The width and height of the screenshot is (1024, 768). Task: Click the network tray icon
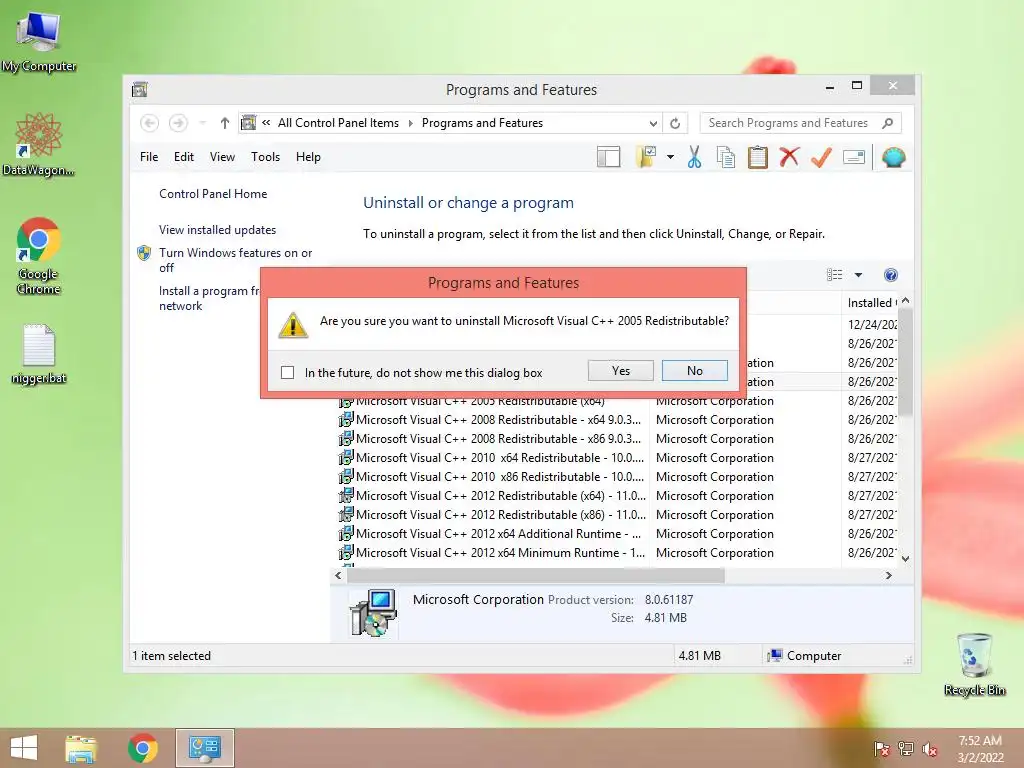click(x=906, y=748)
